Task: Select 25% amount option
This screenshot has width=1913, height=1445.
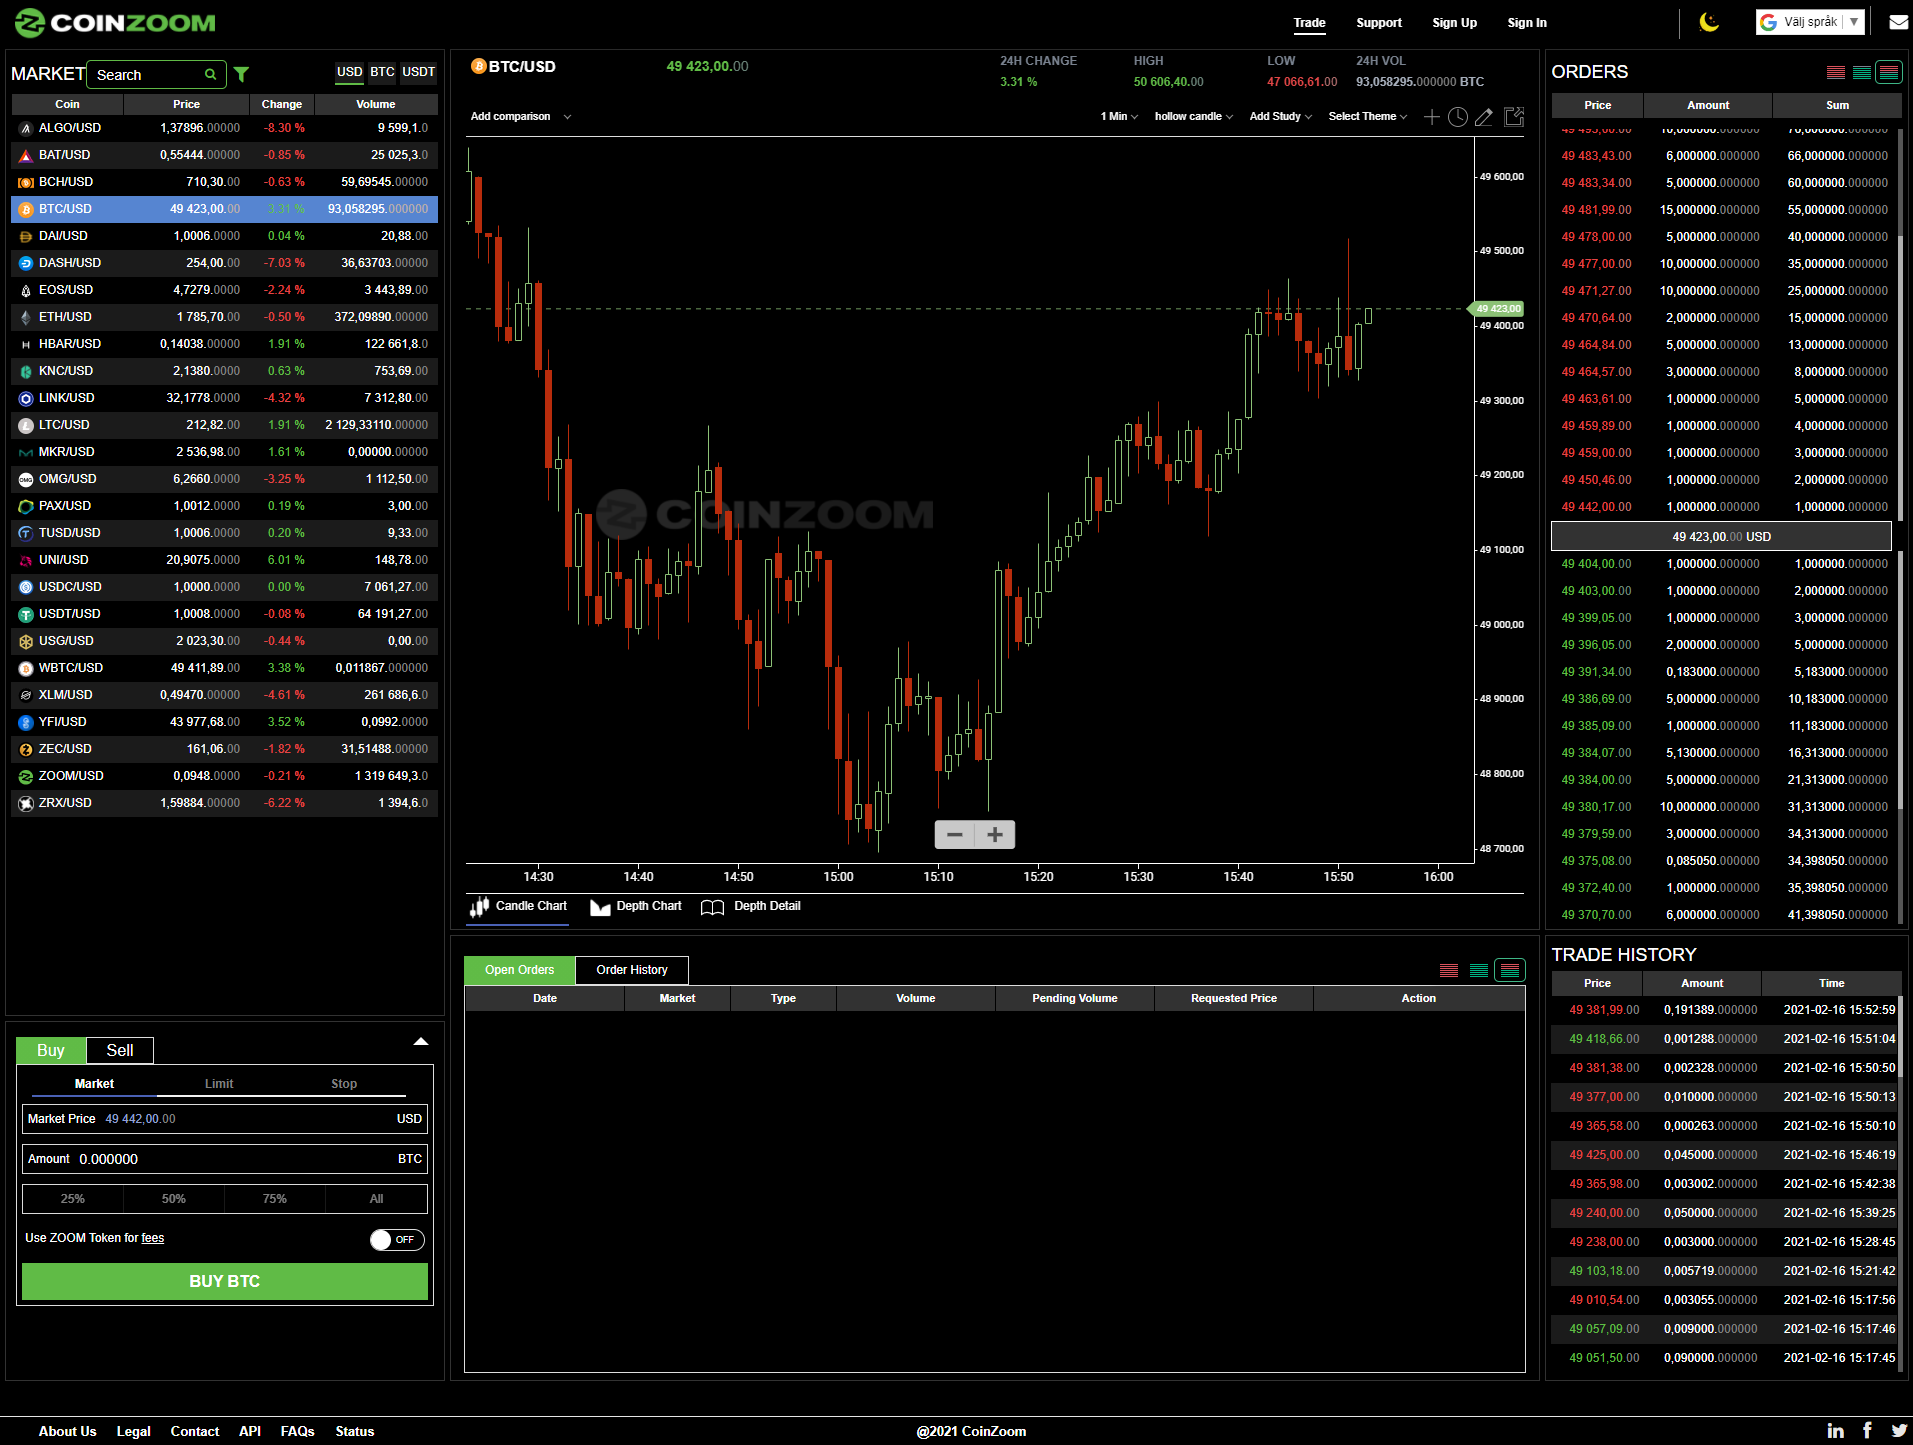Action: pos(73,1199)
